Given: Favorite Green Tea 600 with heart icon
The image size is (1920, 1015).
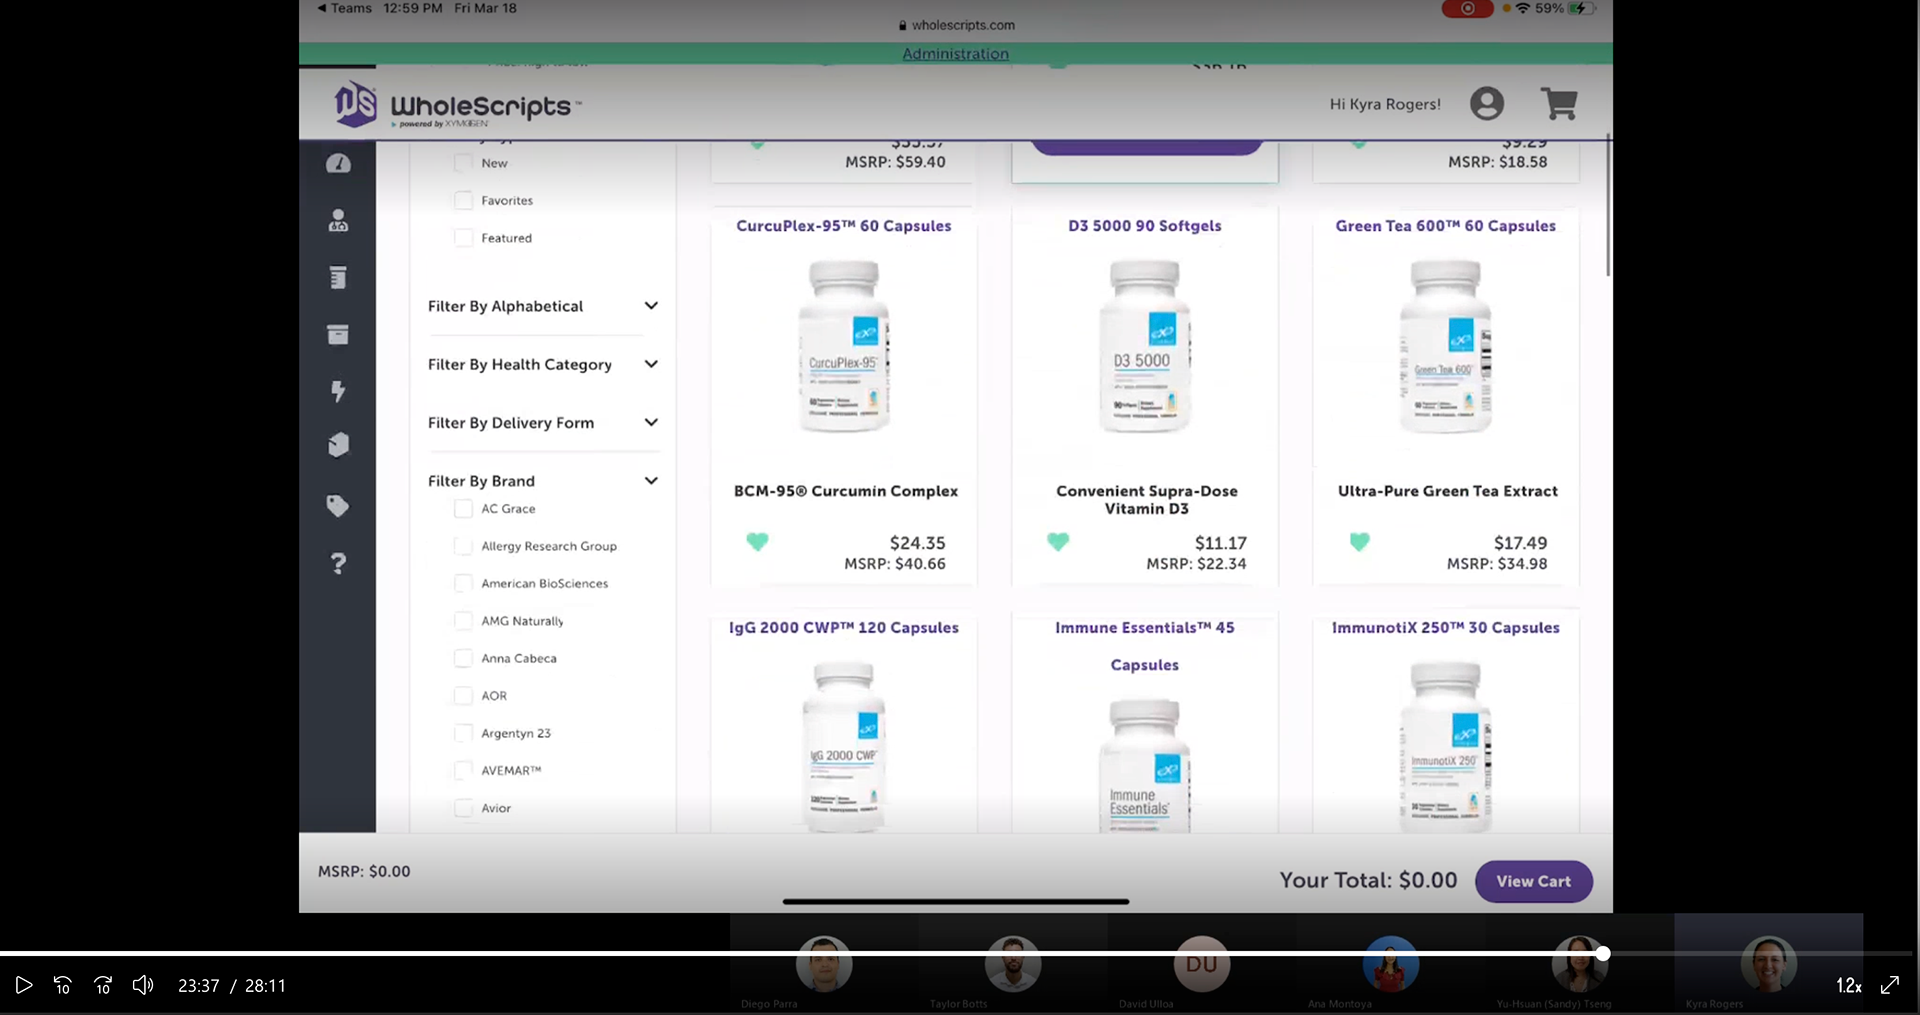Looking at the screenshot, I should pos(1359,542).
